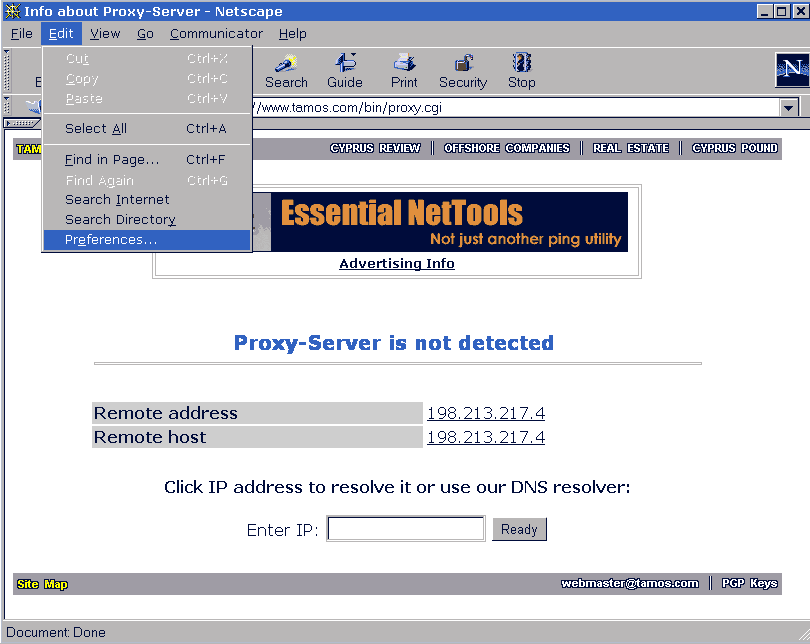The image size is (810, 644).
Task: Open the Guide toolbar button
Action: 345,71
